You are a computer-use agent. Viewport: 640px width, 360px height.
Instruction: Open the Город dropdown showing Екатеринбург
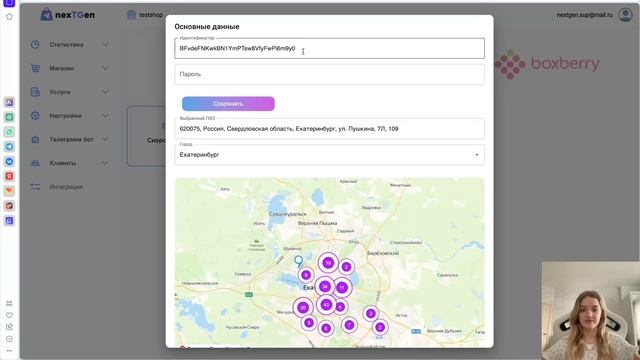(x=329, y=155)
